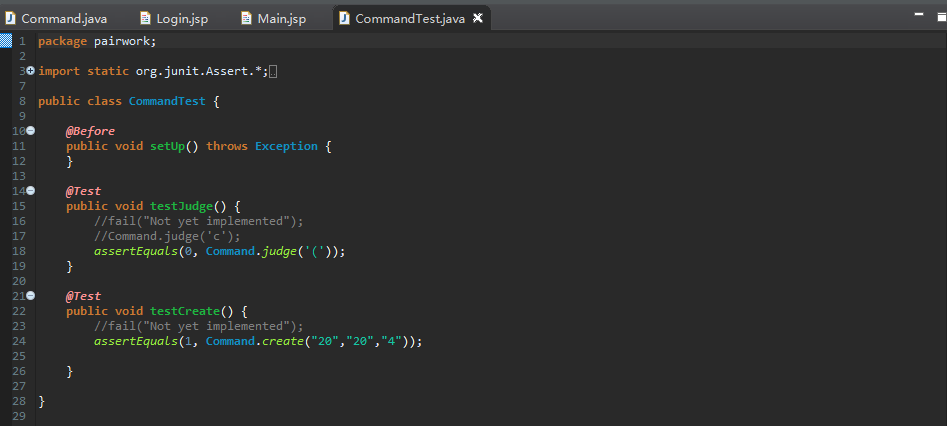Click the collapsed import placeholder box on line 3
The image size is (947, 426).
click(273, 72)
